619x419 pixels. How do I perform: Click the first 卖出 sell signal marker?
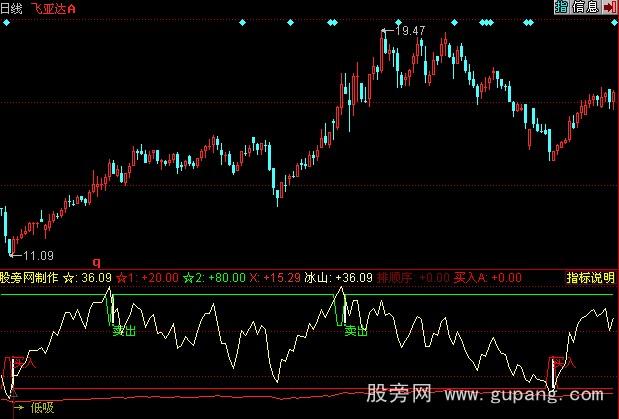(124, 328)
